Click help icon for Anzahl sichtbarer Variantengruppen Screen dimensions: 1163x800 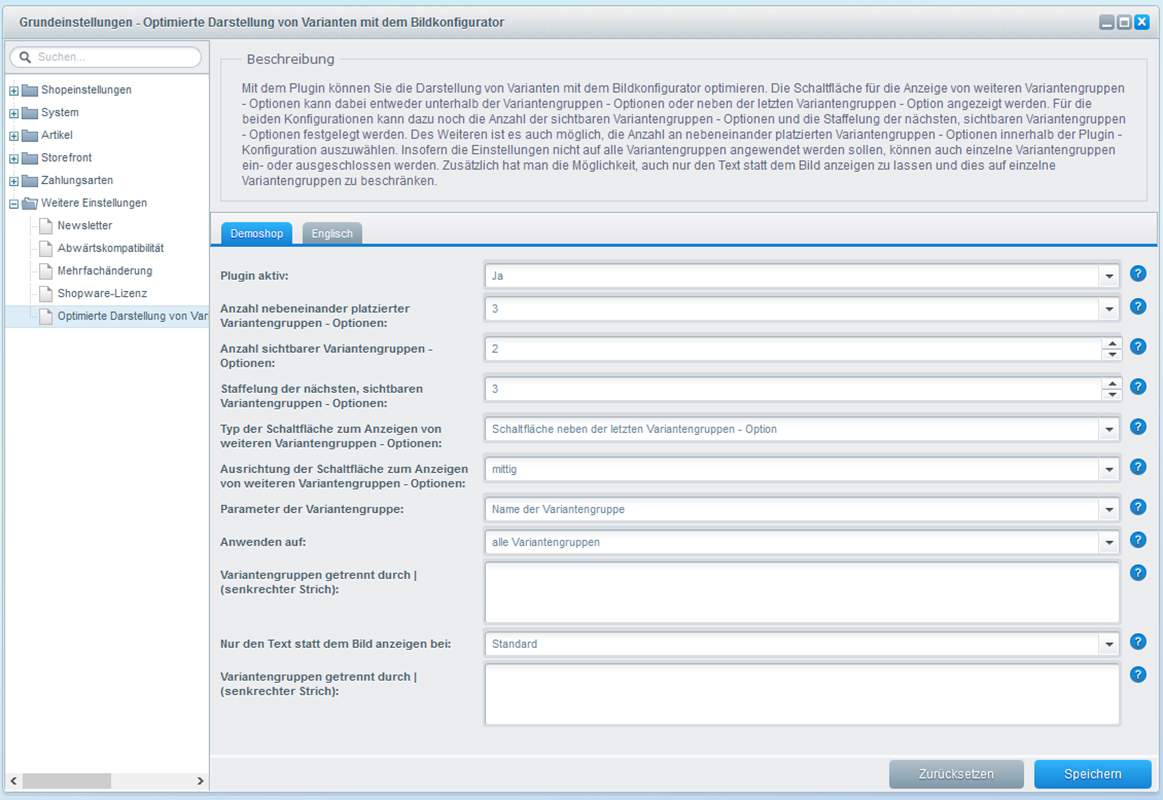point(1138,347)
